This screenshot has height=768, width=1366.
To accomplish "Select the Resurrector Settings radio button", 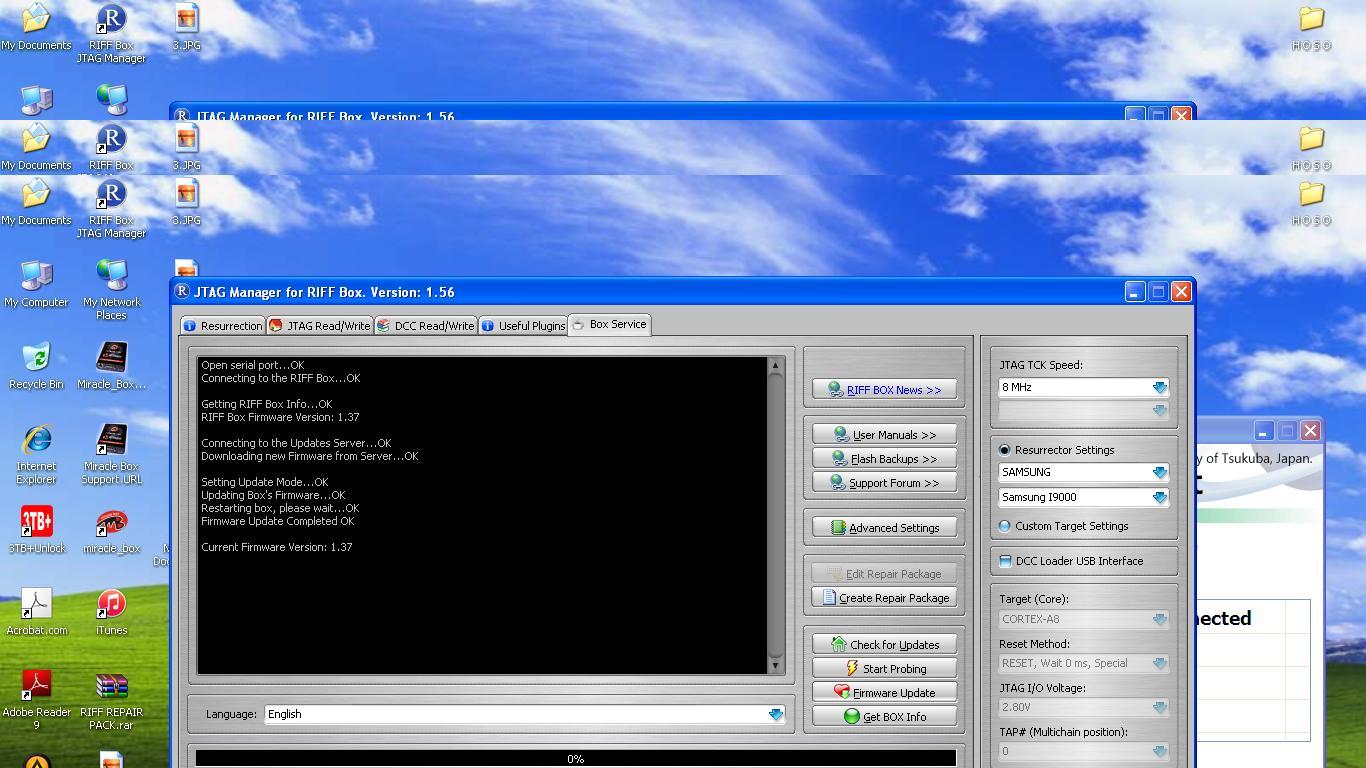I will [x=1005, y=450].
